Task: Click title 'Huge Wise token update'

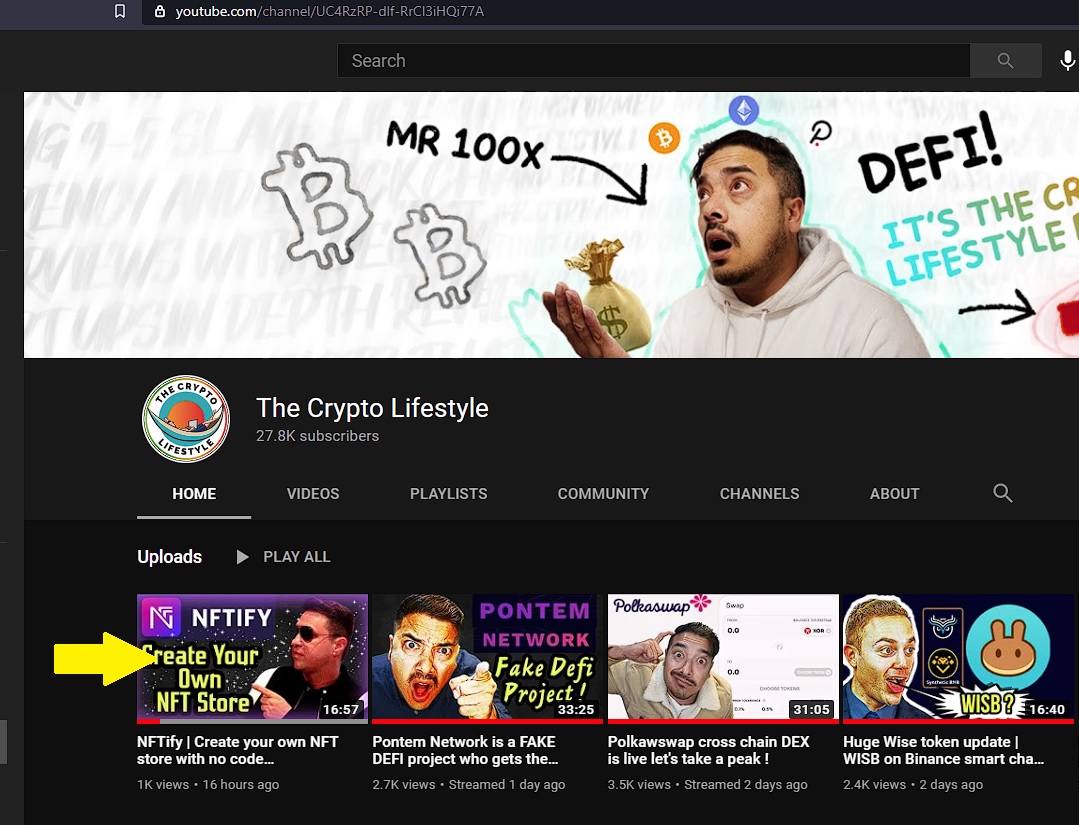Action: click(x=944, y=750)
